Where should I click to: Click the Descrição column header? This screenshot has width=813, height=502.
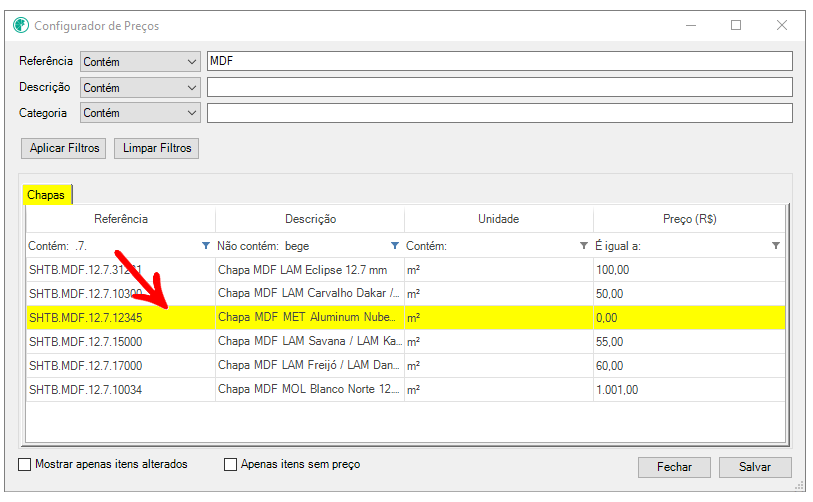point(310,219)
